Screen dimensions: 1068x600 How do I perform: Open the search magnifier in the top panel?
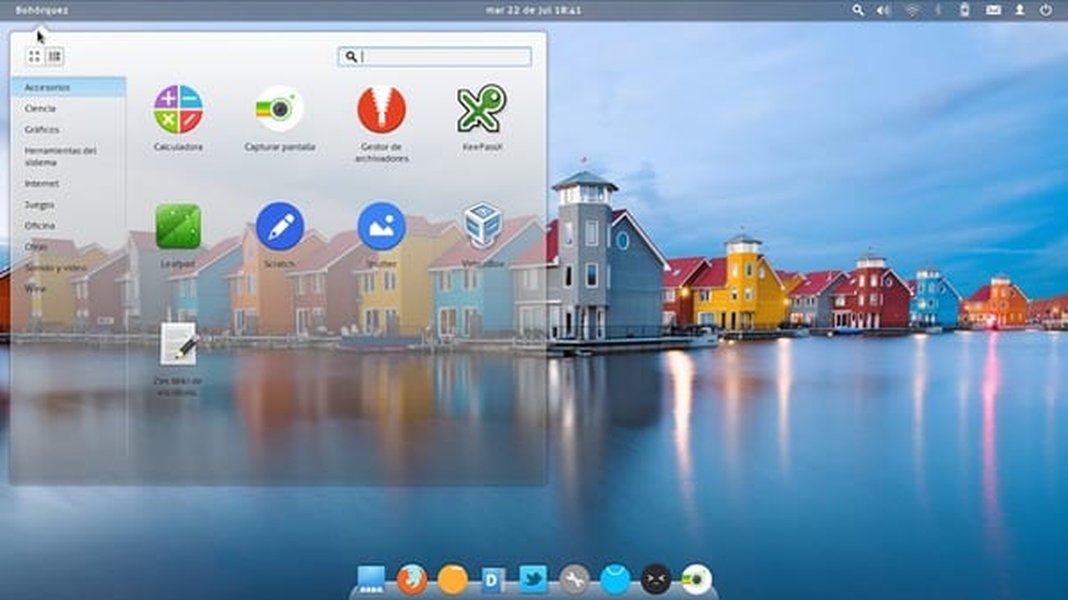[857, 10]
